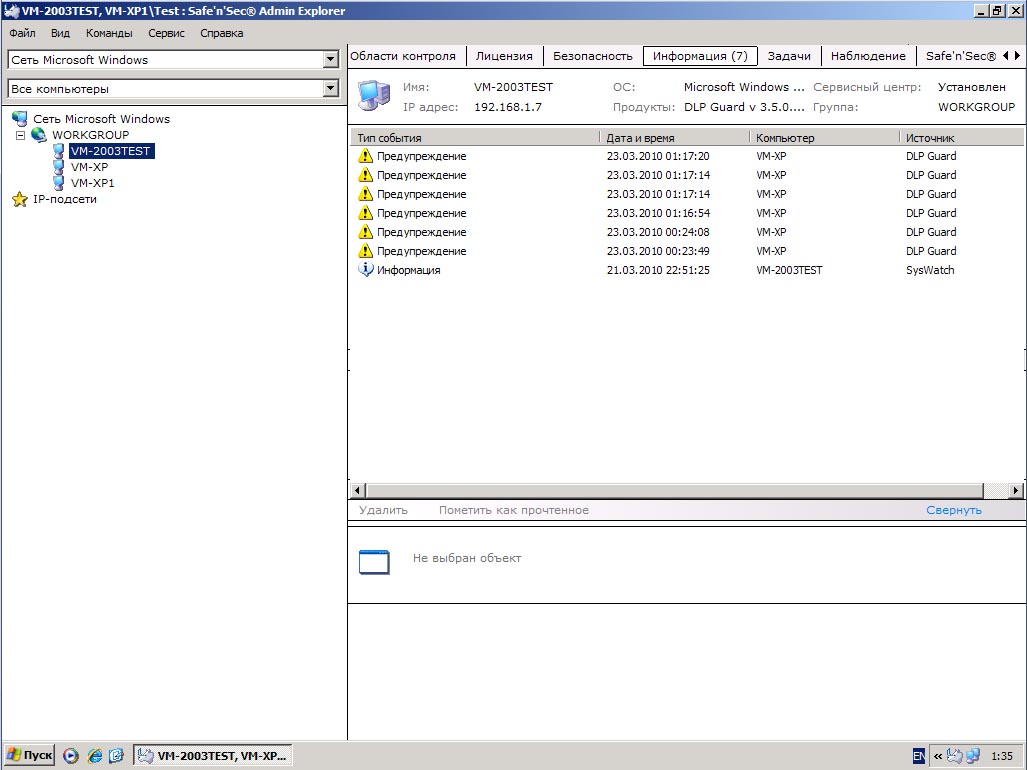The width and height of the screenshot is (1027, 770).
Task: Click the third quick launch icon in the taskbar
Action: pos(117,756)
